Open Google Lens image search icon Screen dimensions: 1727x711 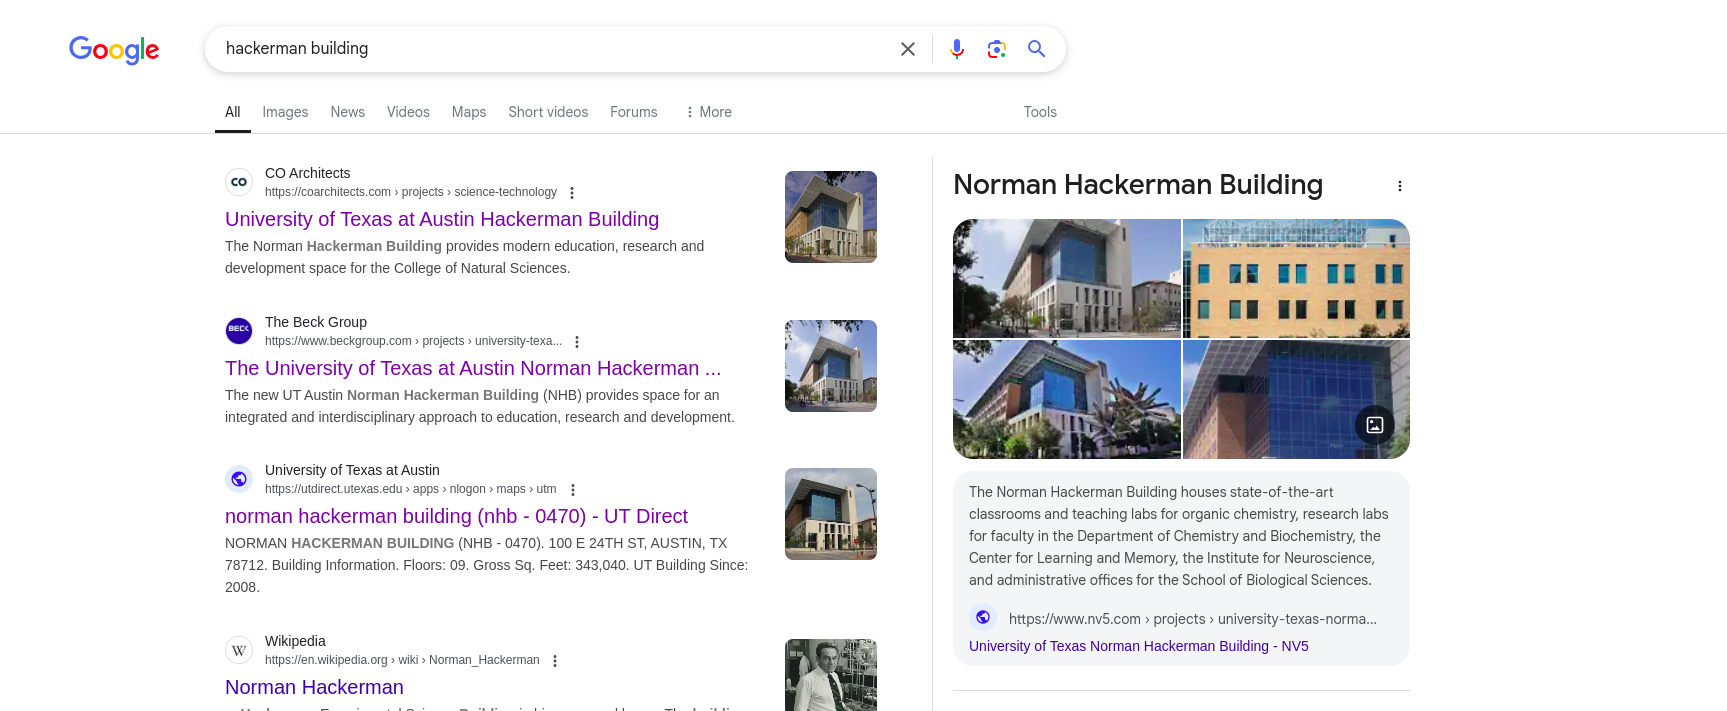[x=996, y=49]
